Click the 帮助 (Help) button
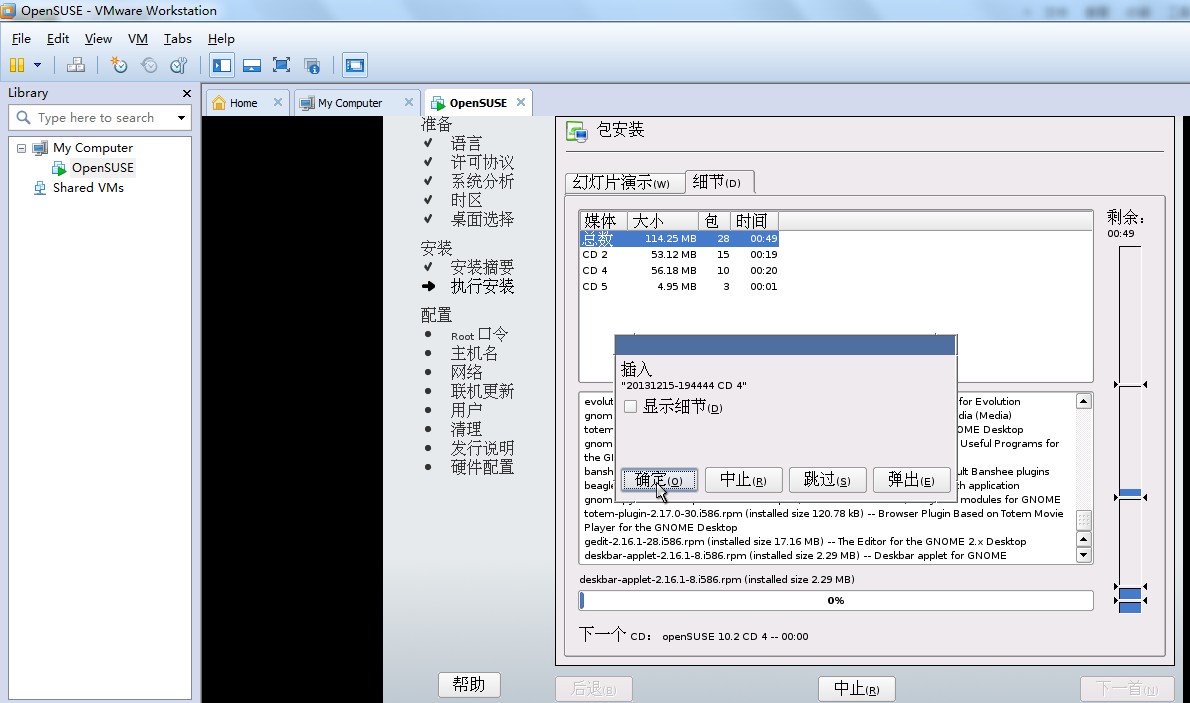1190x703 pixels. point(469,685)
